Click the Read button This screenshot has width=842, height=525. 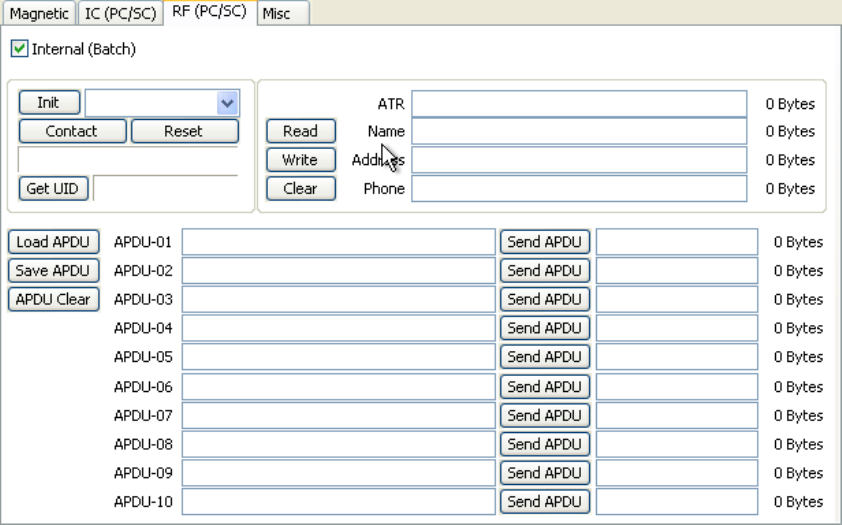pyautogui.click(x=301, y=131)
